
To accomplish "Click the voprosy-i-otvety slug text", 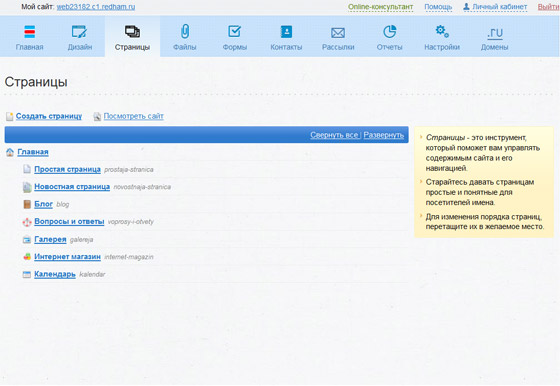I will [x=131, y=222].
